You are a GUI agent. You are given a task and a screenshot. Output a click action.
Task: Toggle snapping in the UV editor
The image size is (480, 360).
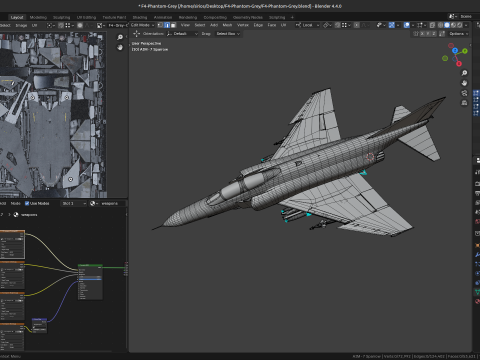(x=61, y=25)
